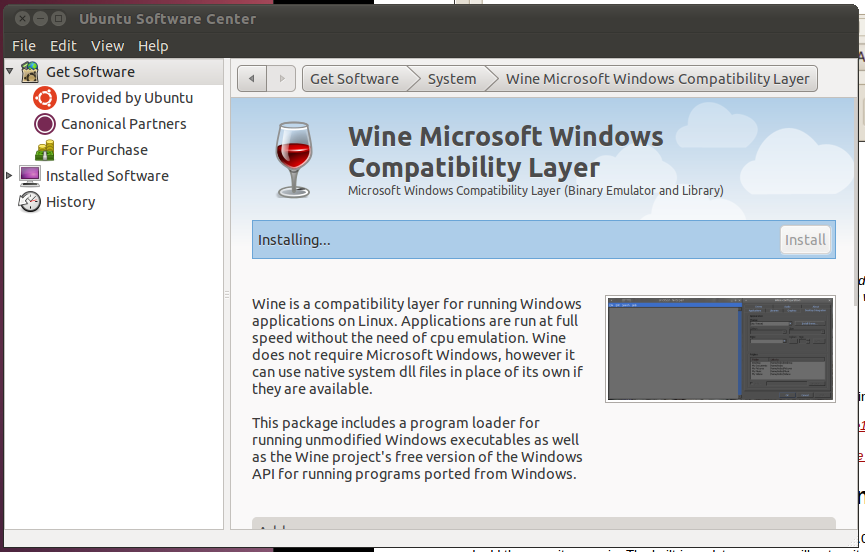The height and width of the screenshot is (552, 865).
Task: Go back using the left arrow button
Action: coord(252,79)
